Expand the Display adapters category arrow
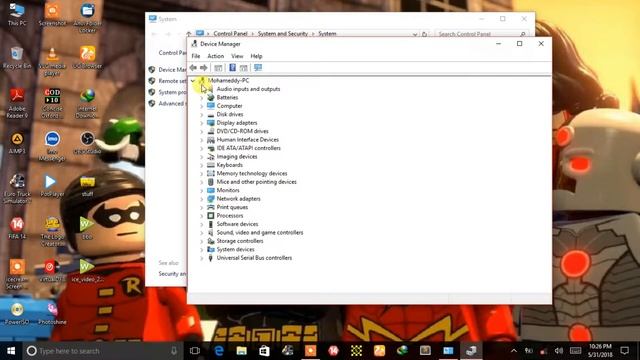 pyautogui.click(x=201, y=123)
